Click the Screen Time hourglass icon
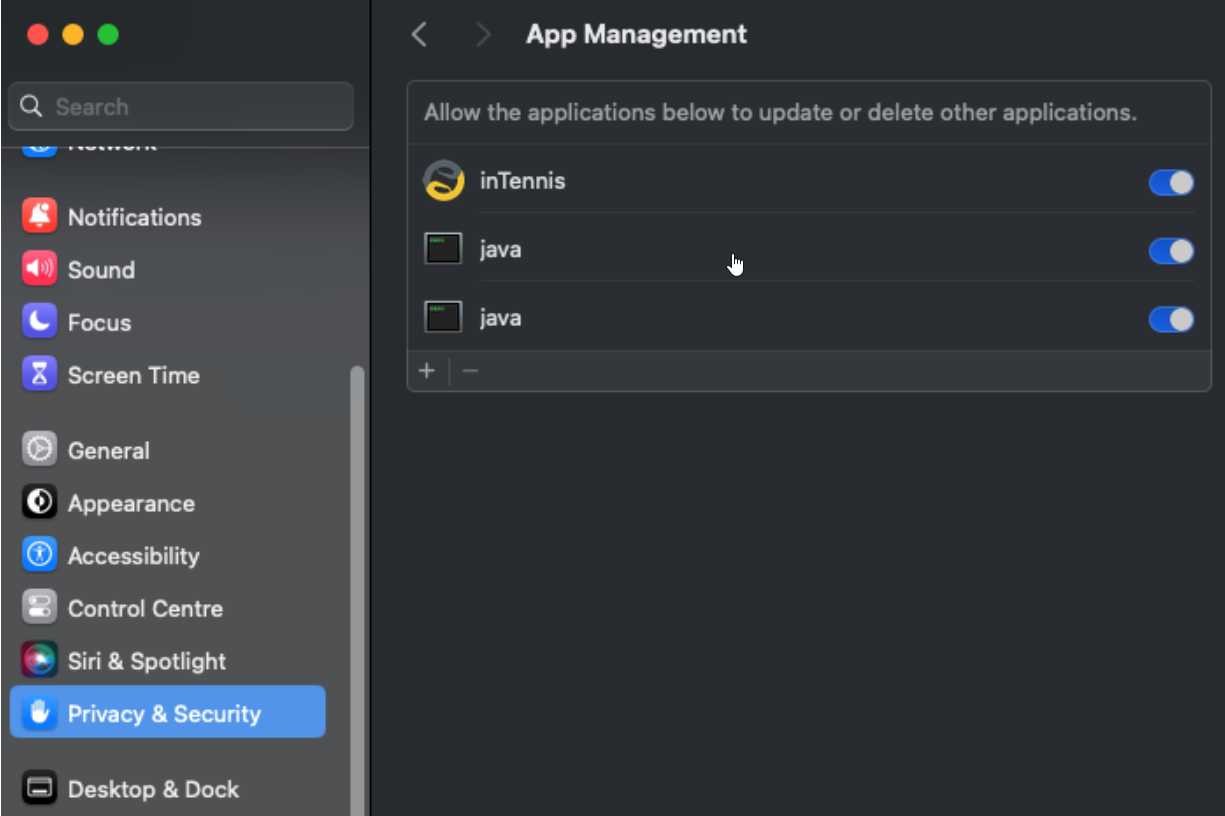Image resolution: width=1225 pixels, height=816 pixels. pos(40,375)
